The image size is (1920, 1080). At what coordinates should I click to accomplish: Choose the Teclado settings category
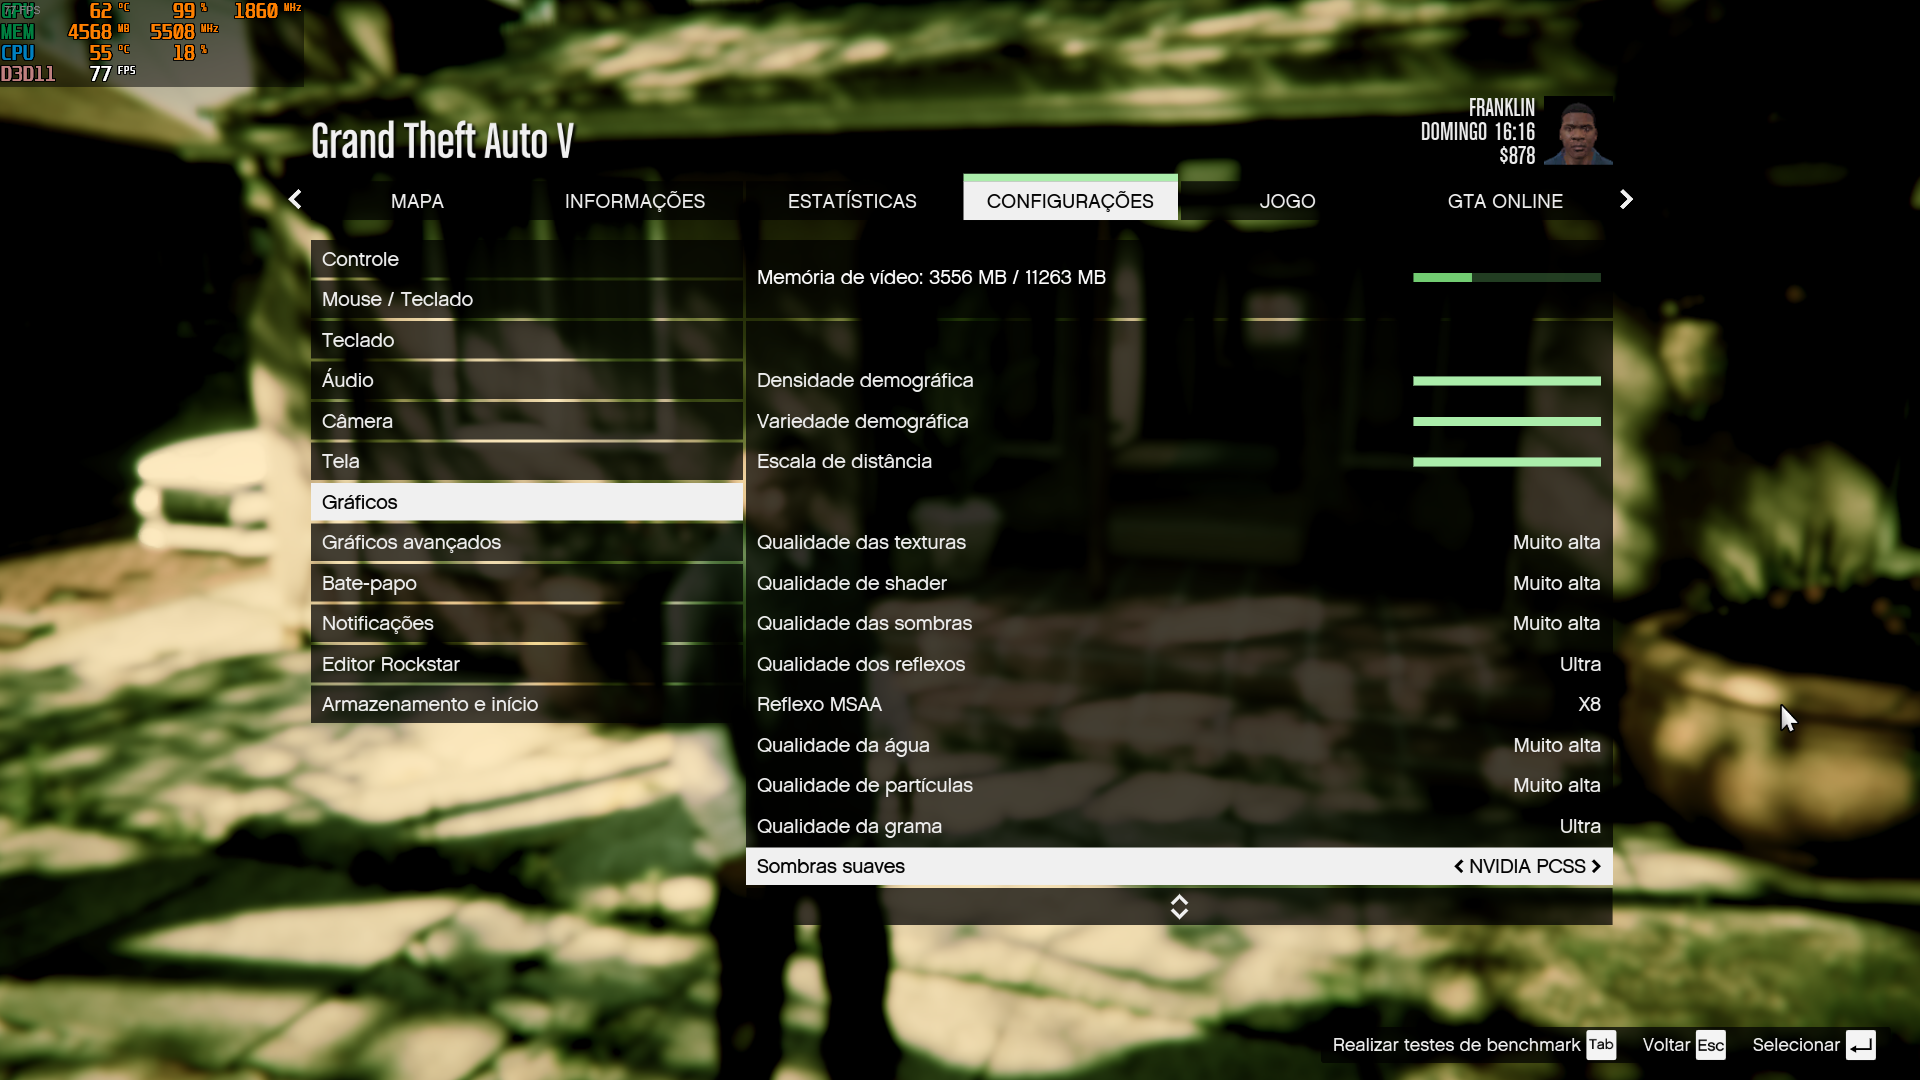527,340
